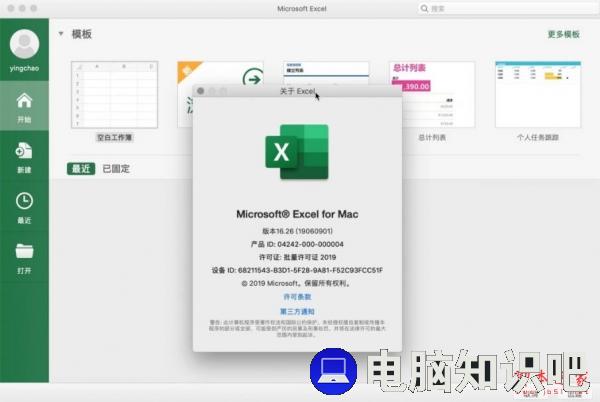This screenshot has height=402, width=600.
Task: Show the 最近 recent clock icon
Action: point(24,201)
